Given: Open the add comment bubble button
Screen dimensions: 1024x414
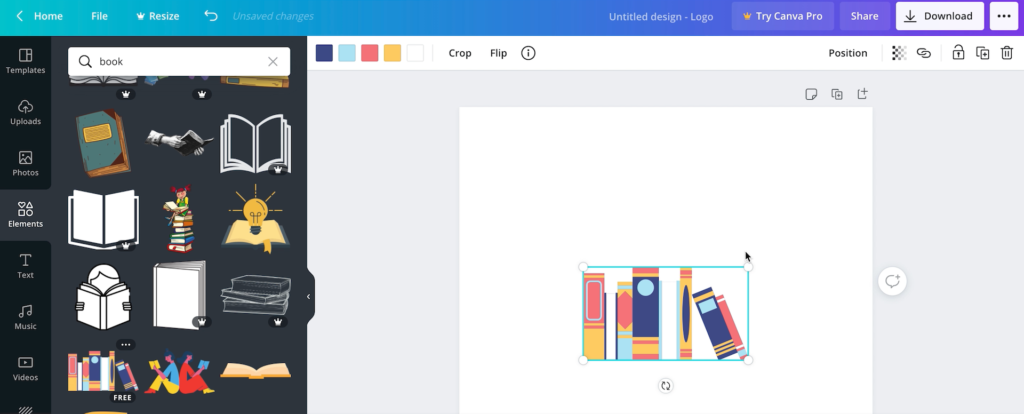Looking at the screenshot, I should click(x=892, y=281).
